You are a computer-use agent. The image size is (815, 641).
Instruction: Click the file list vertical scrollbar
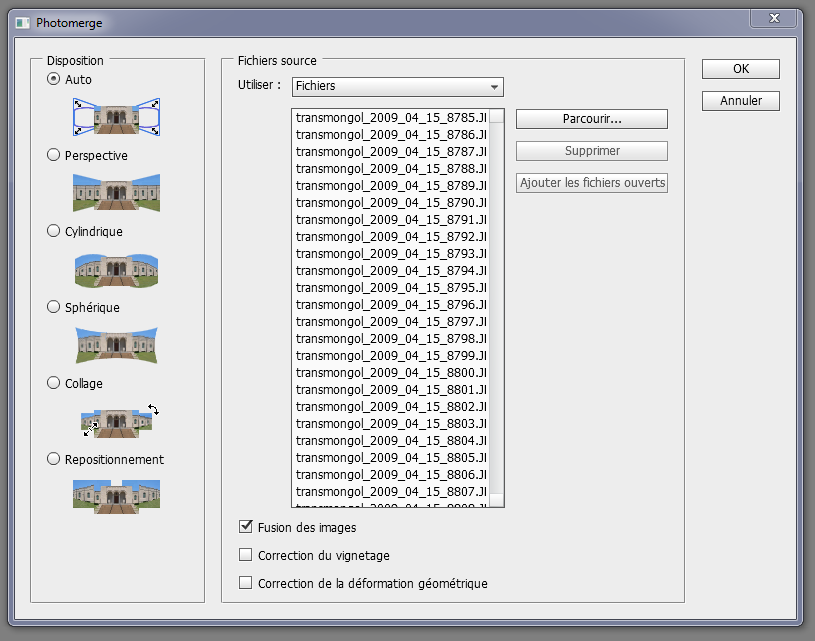point(497,300)
